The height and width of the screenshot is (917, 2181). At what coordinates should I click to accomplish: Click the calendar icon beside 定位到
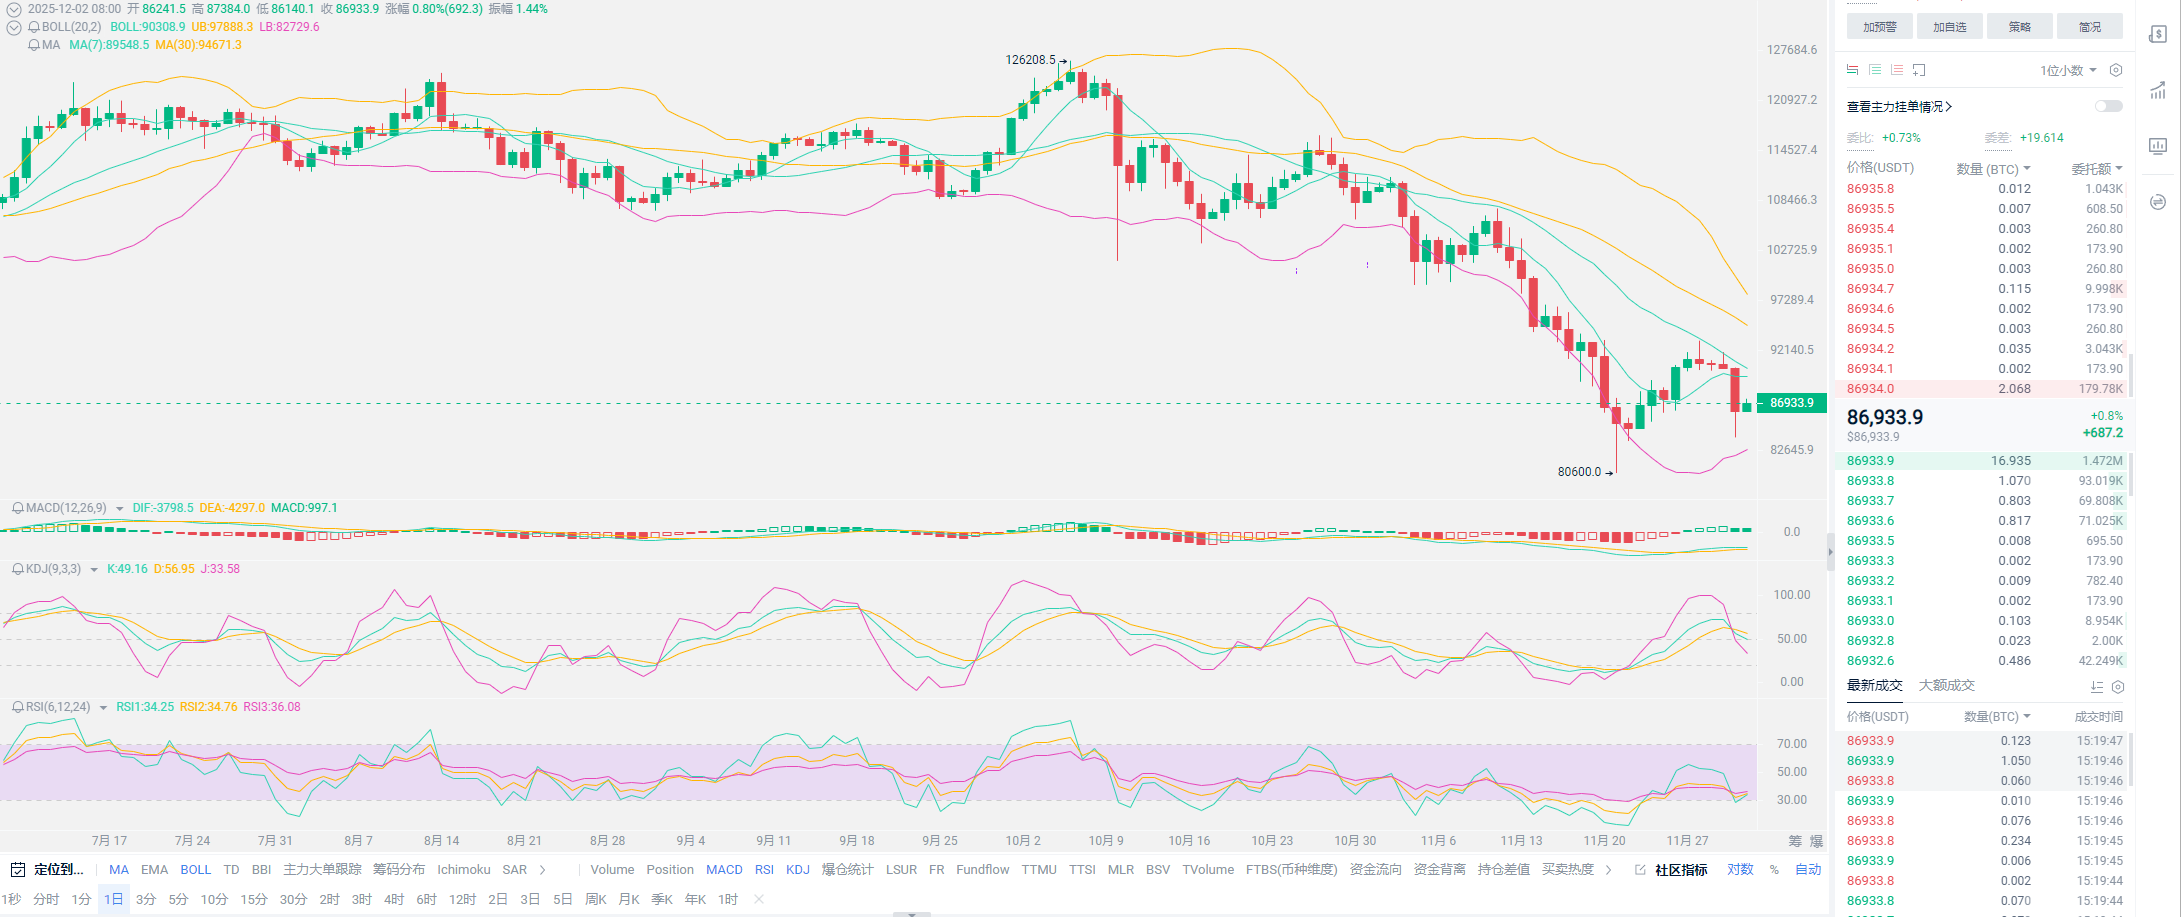click(x=17, y=870)
